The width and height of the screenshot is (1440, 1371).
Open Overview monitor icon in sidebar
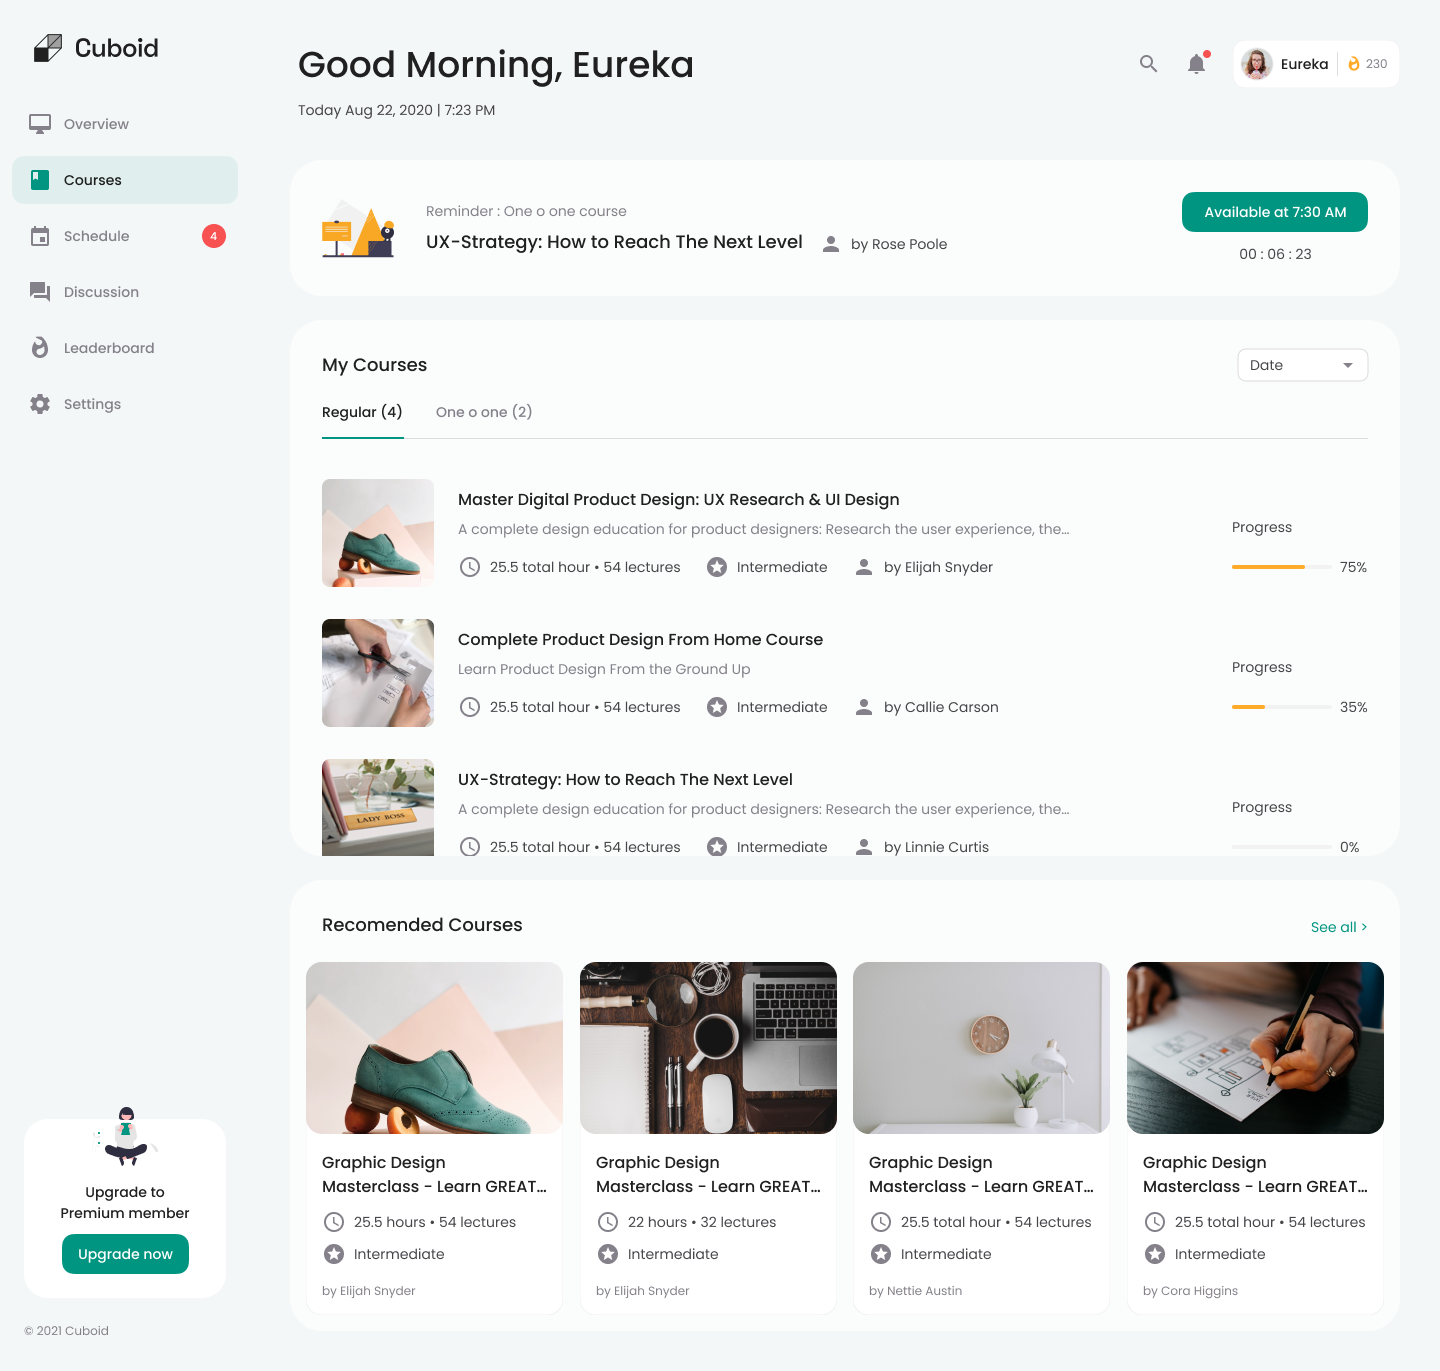pyautogui.click(x=40, y=124)
